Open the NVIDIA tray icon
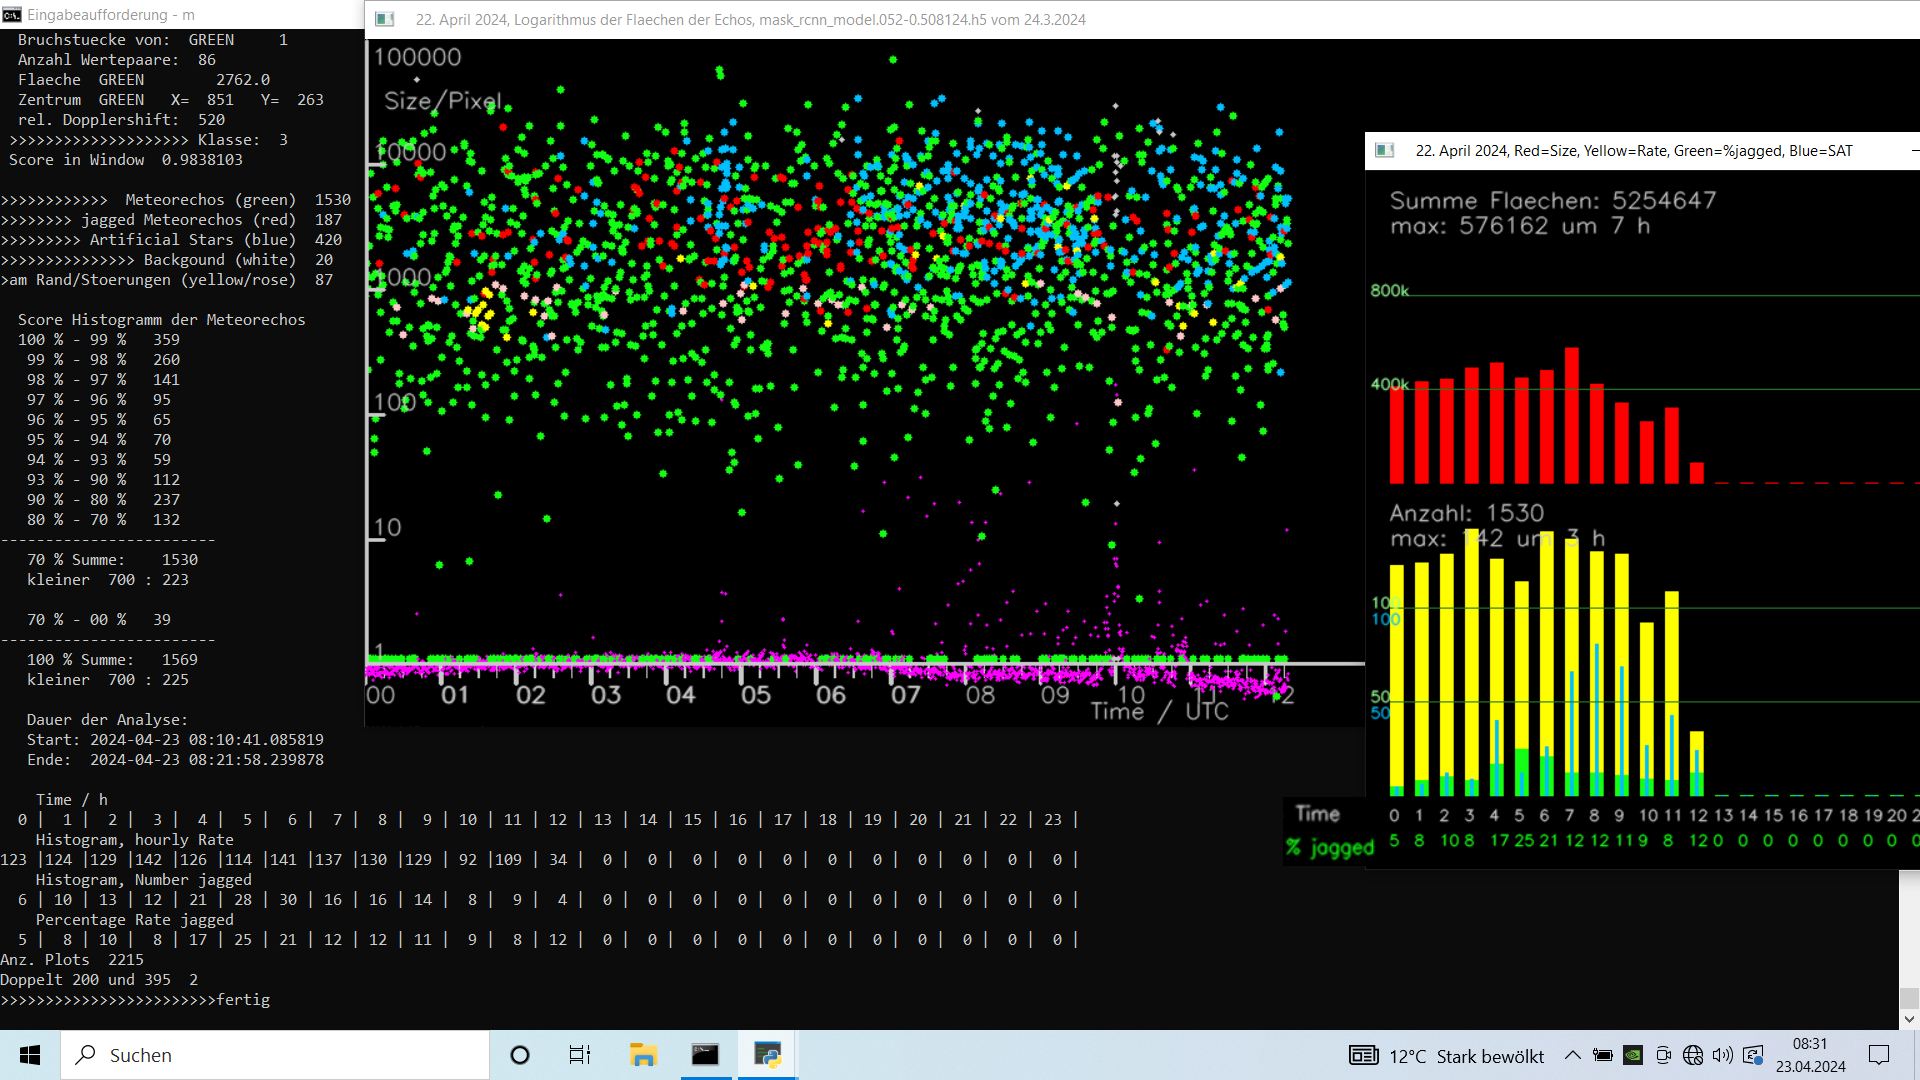 pyautogui.click(x=1632, y=1055)
